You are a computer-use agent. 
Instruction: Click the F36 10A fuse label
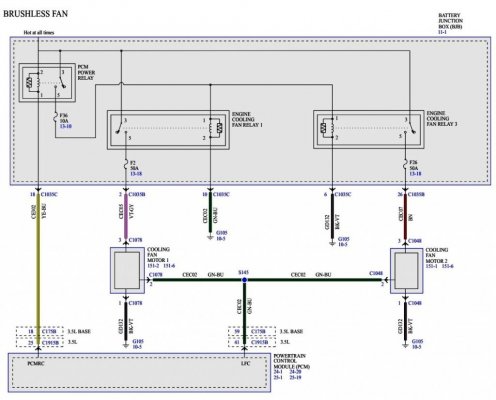tap(64, 118)
